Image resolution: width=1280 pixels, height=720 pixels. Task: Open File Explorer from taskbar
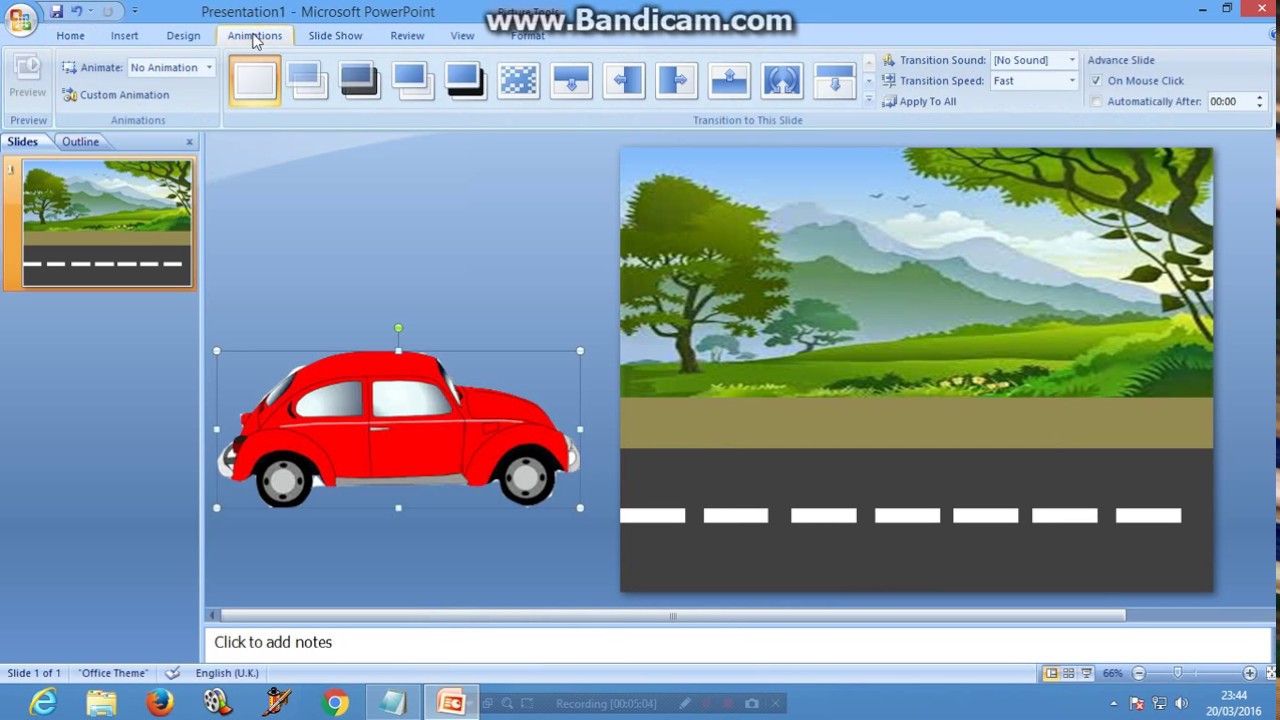[101, 703]
